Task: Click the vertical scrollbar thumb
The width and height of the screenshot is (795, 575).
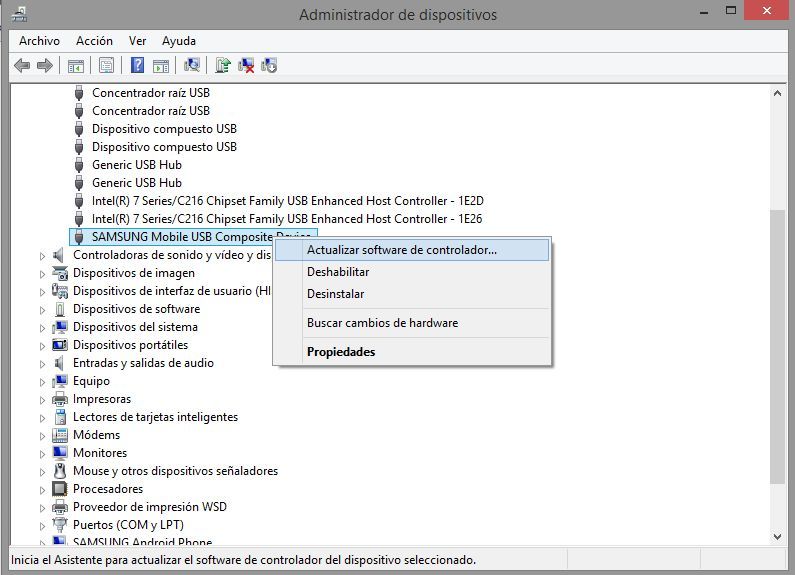Action: [x=777, y=346]
